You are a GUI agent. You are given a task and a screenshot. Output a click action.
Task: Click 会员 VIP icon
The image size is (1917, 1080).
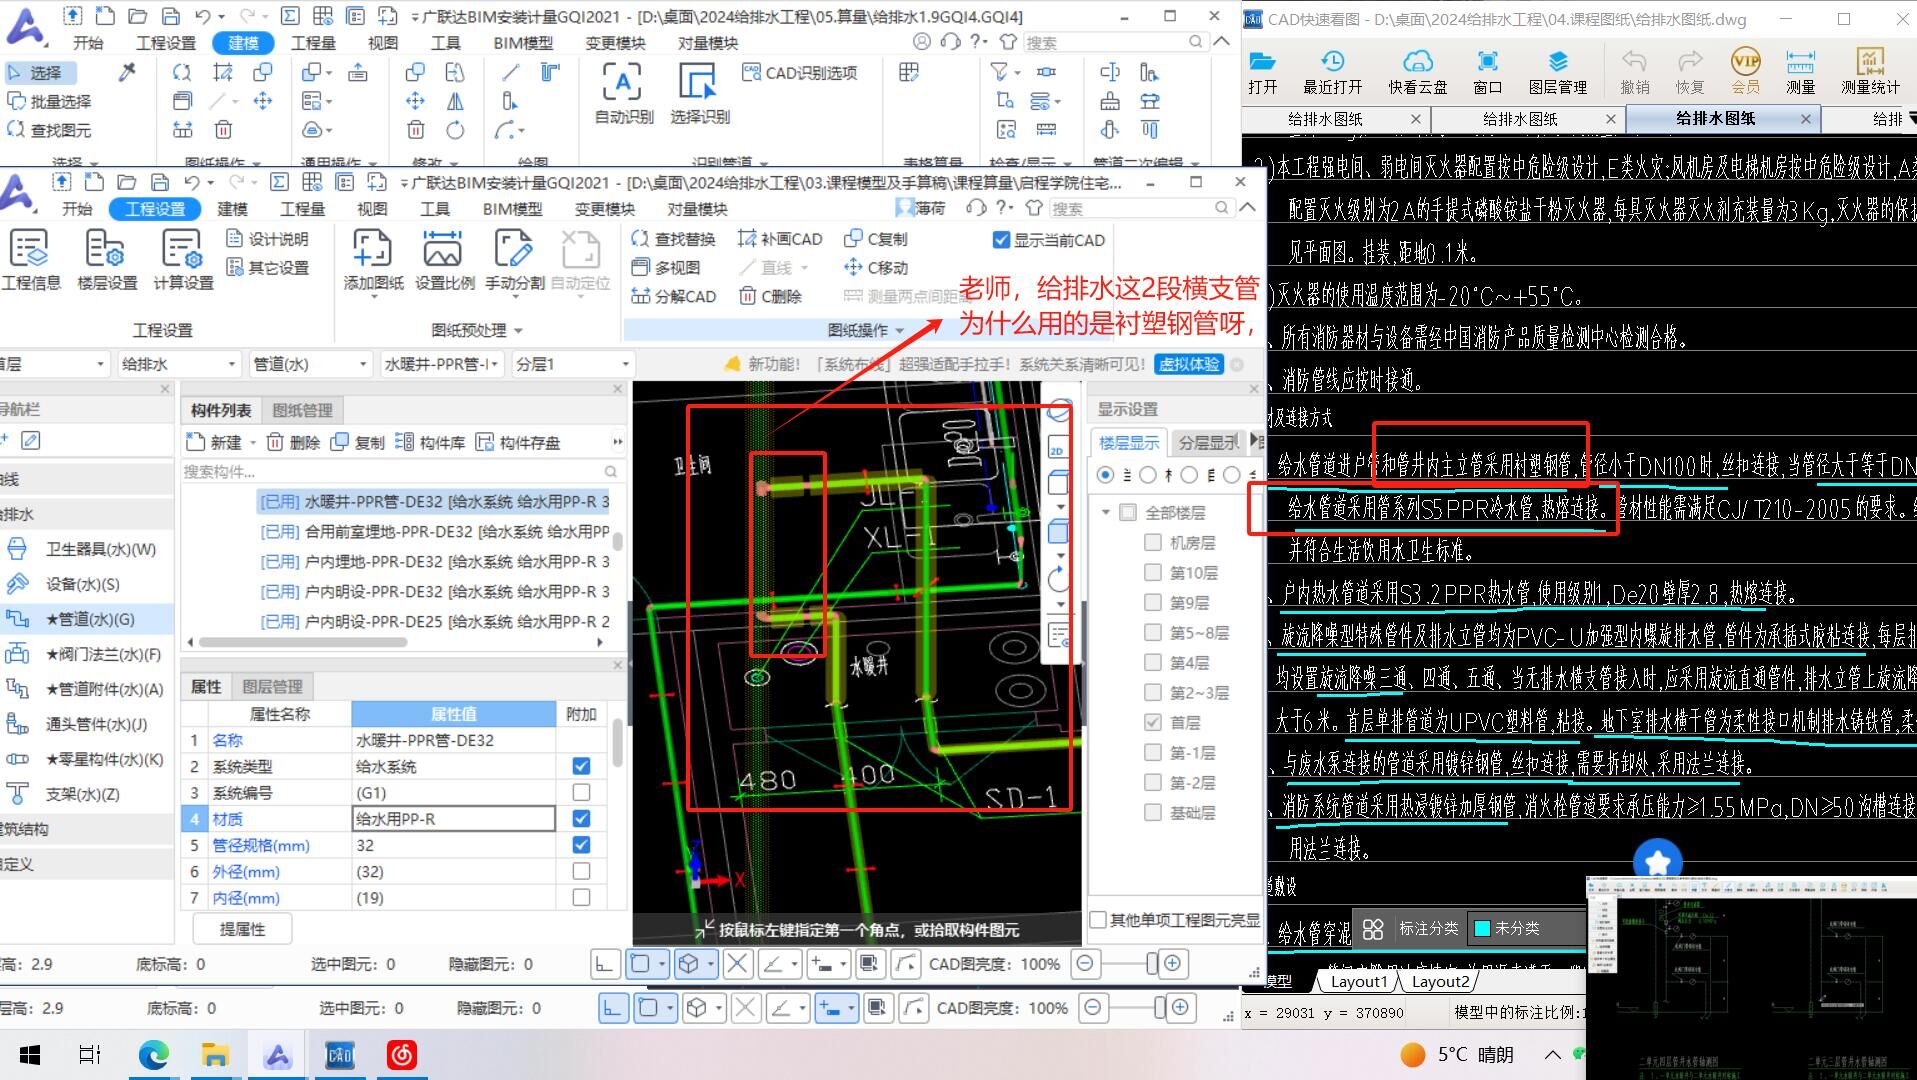[x=1746, y=72]
